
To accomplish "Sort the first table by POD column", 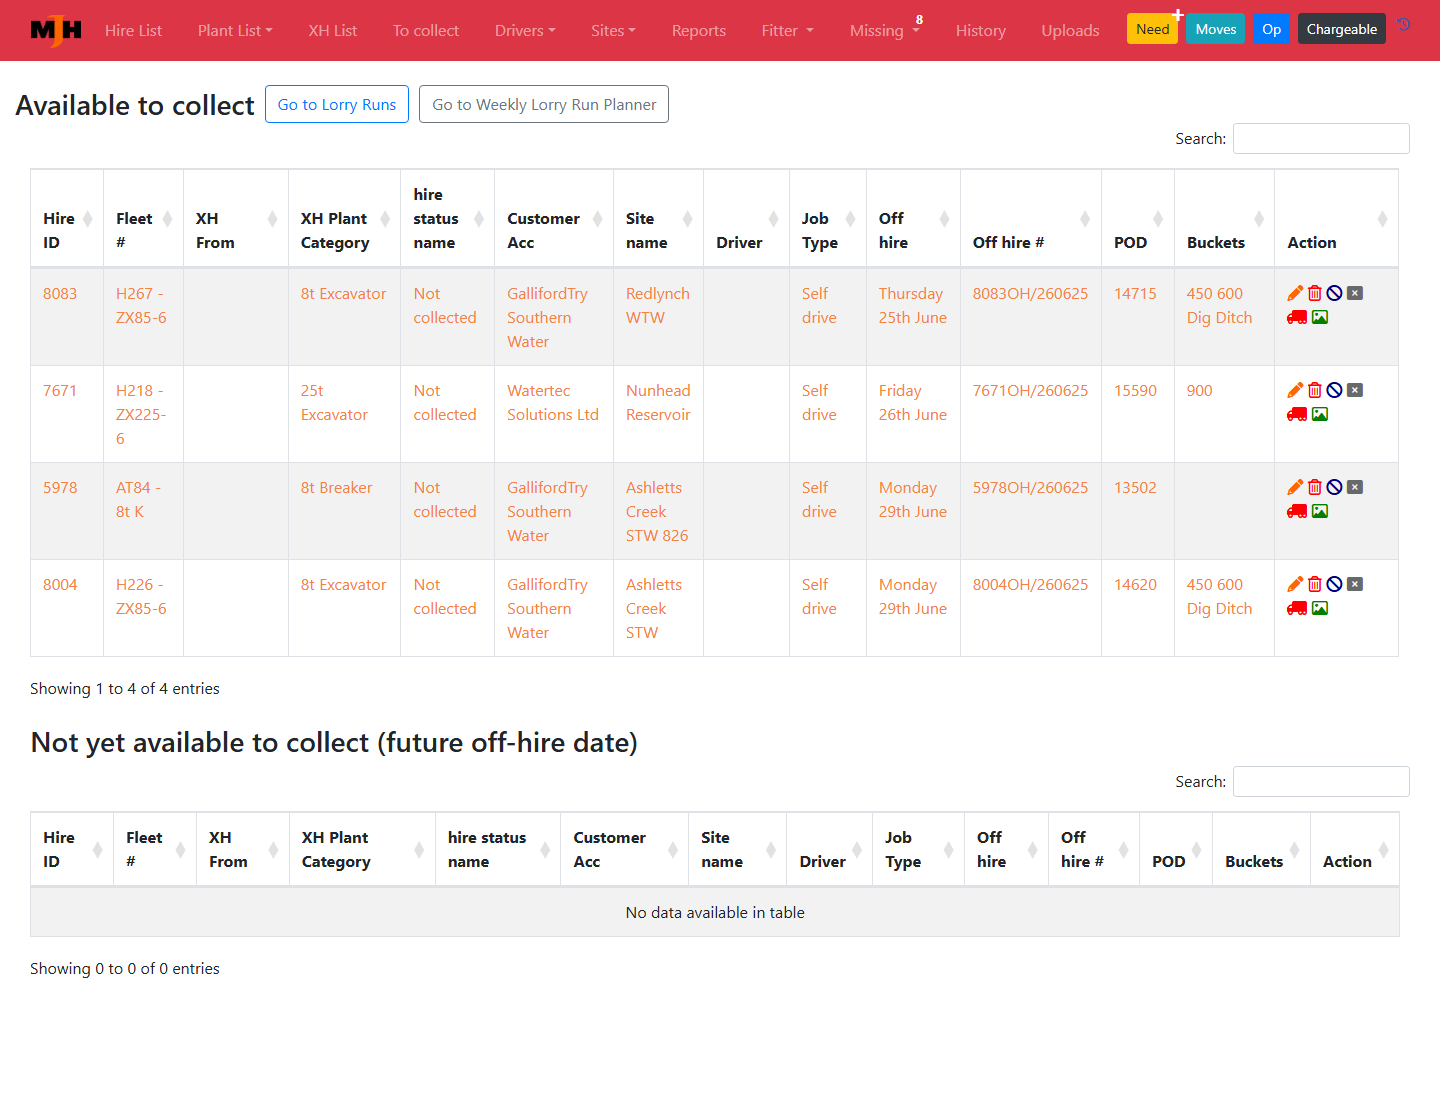I will [1138, 218].
